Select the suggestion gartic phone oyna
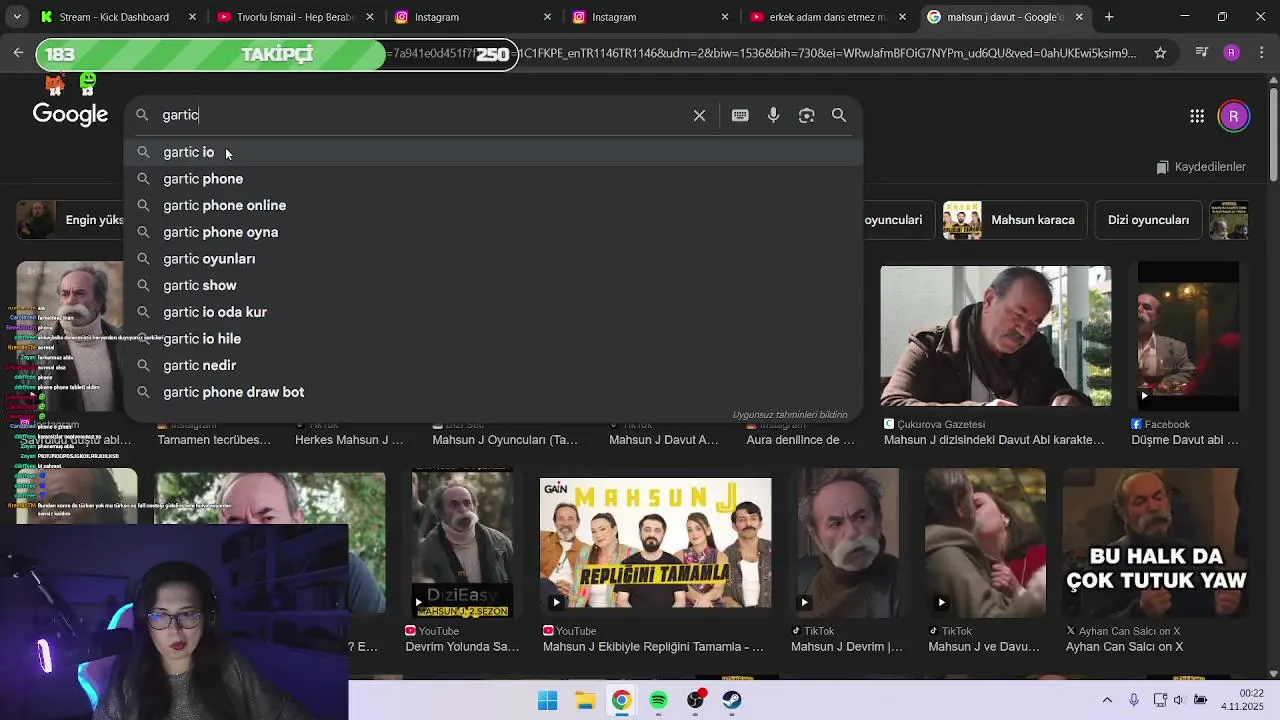Screen dimensions: 1280x720 (x=493, y=232)
